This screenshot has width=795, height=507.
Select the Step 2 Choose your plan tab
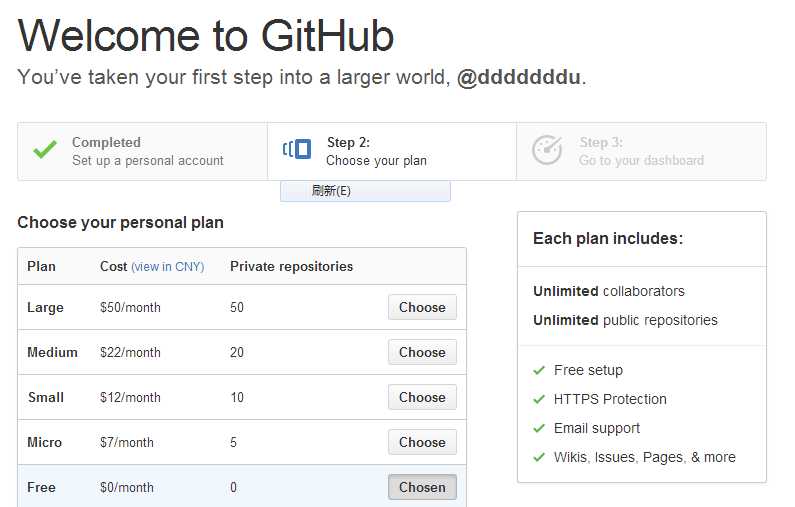pyautogui.click(x=376, y=152)
